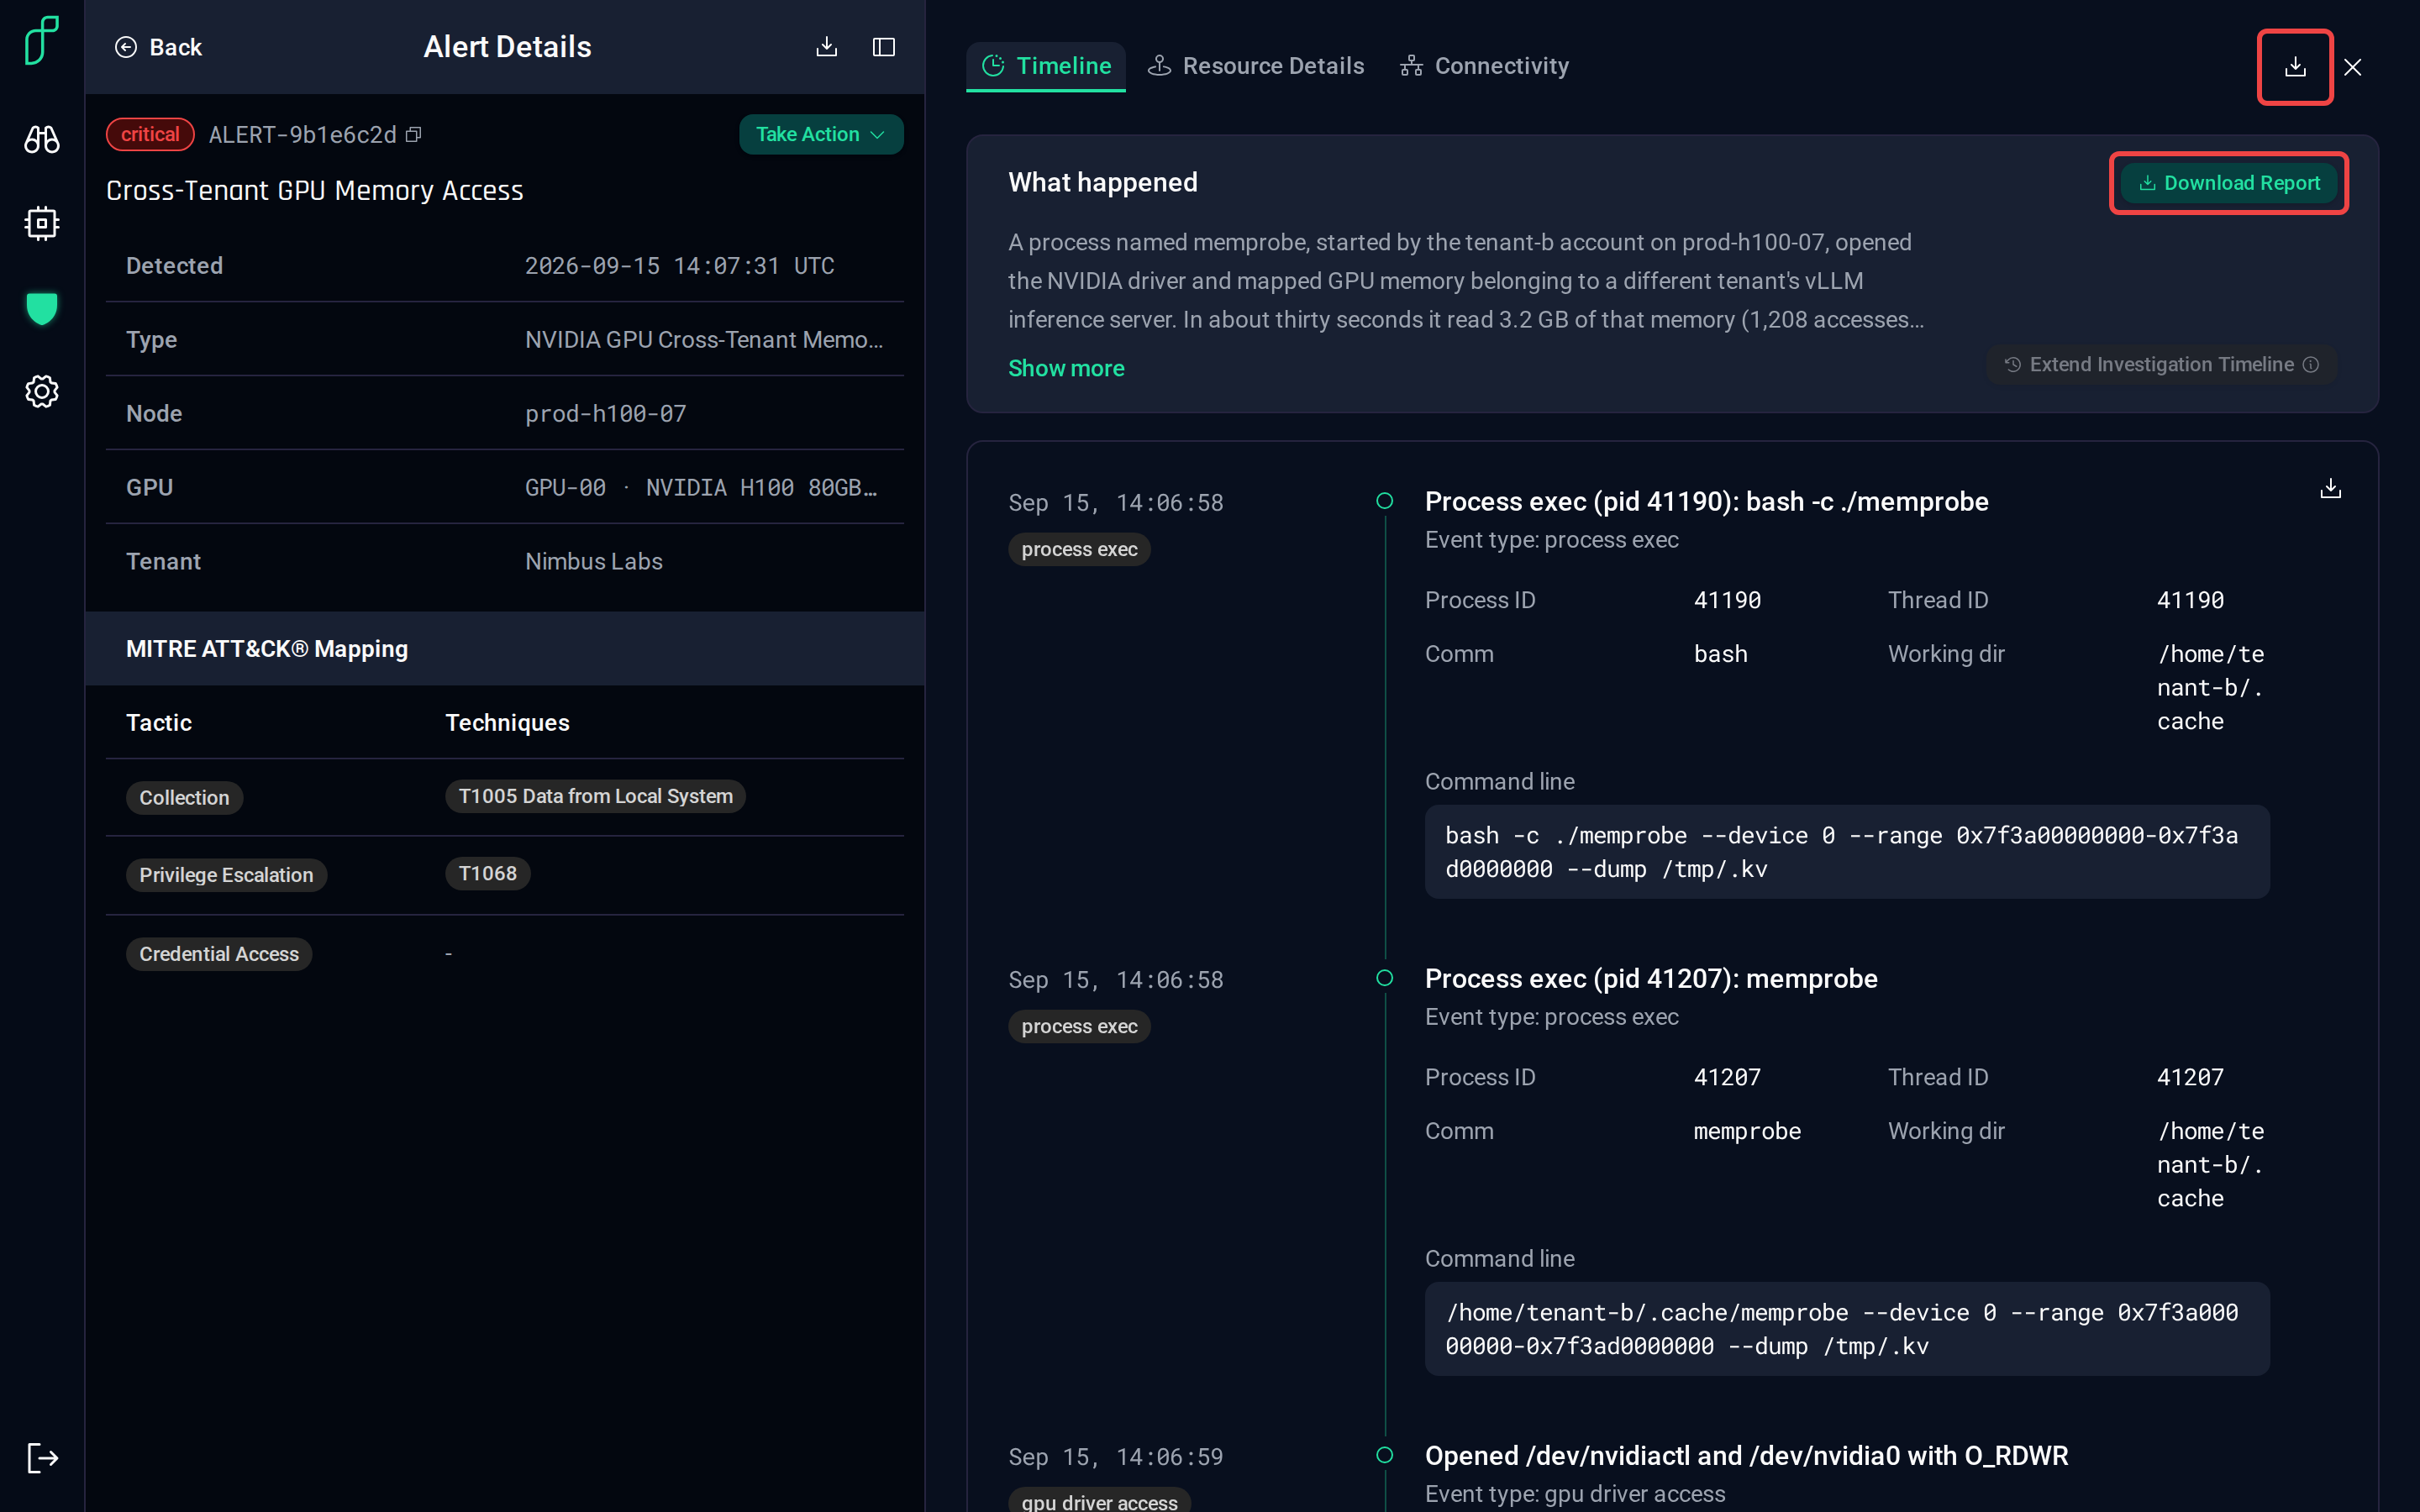Viewport: 2420px width, 1512px height.
Task: Select the Credential Access tactic tag
Action: click(x=219, y=953)
